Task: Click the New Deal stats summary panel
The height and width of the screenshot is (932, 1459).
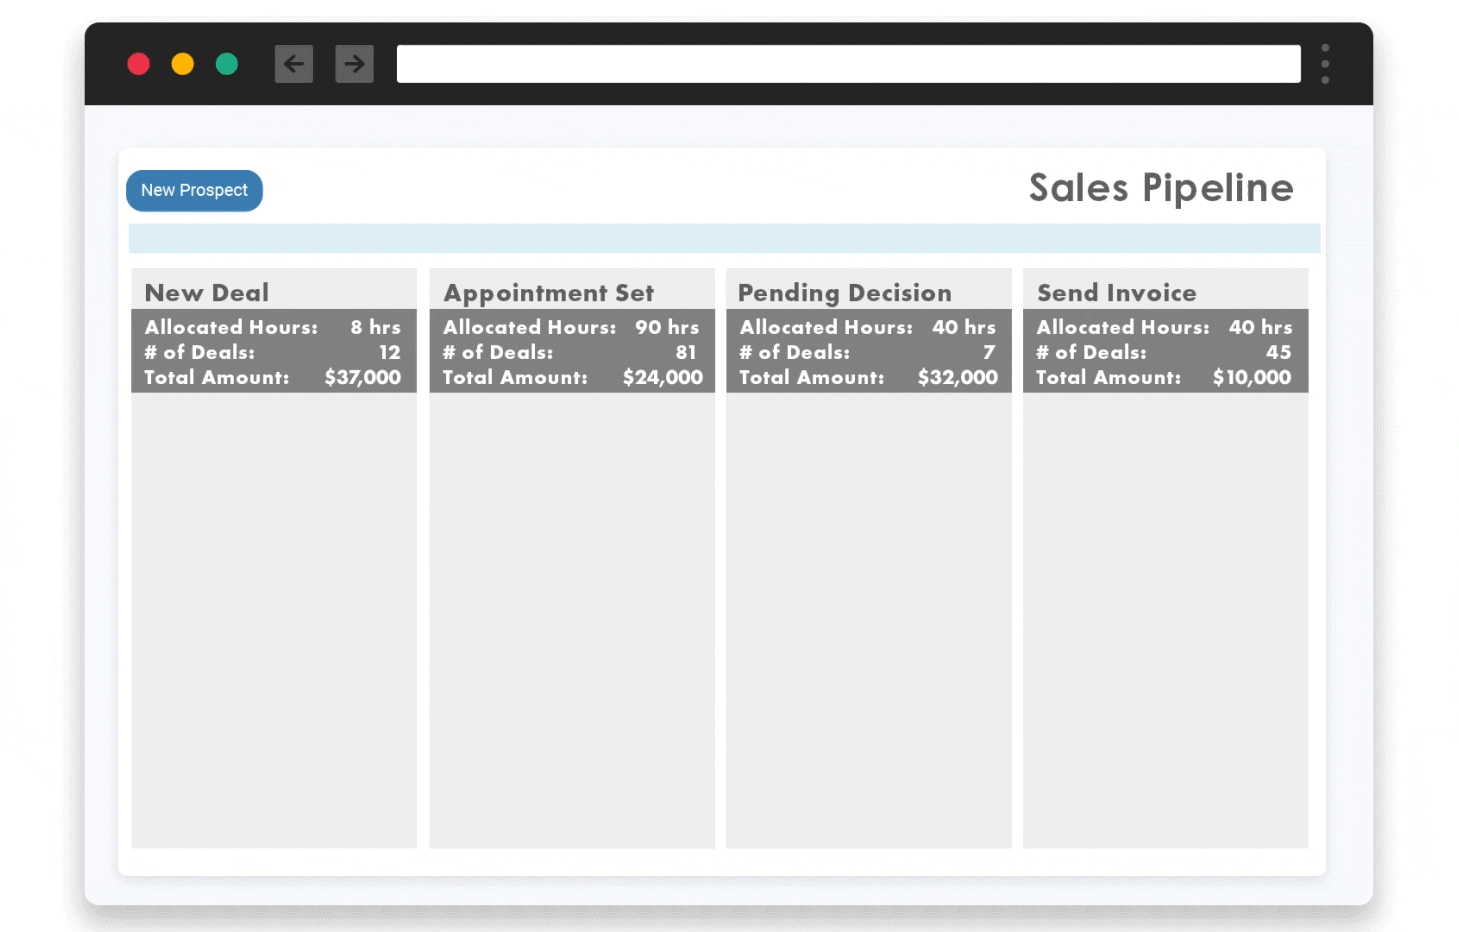Action: [x=273, y=352]
